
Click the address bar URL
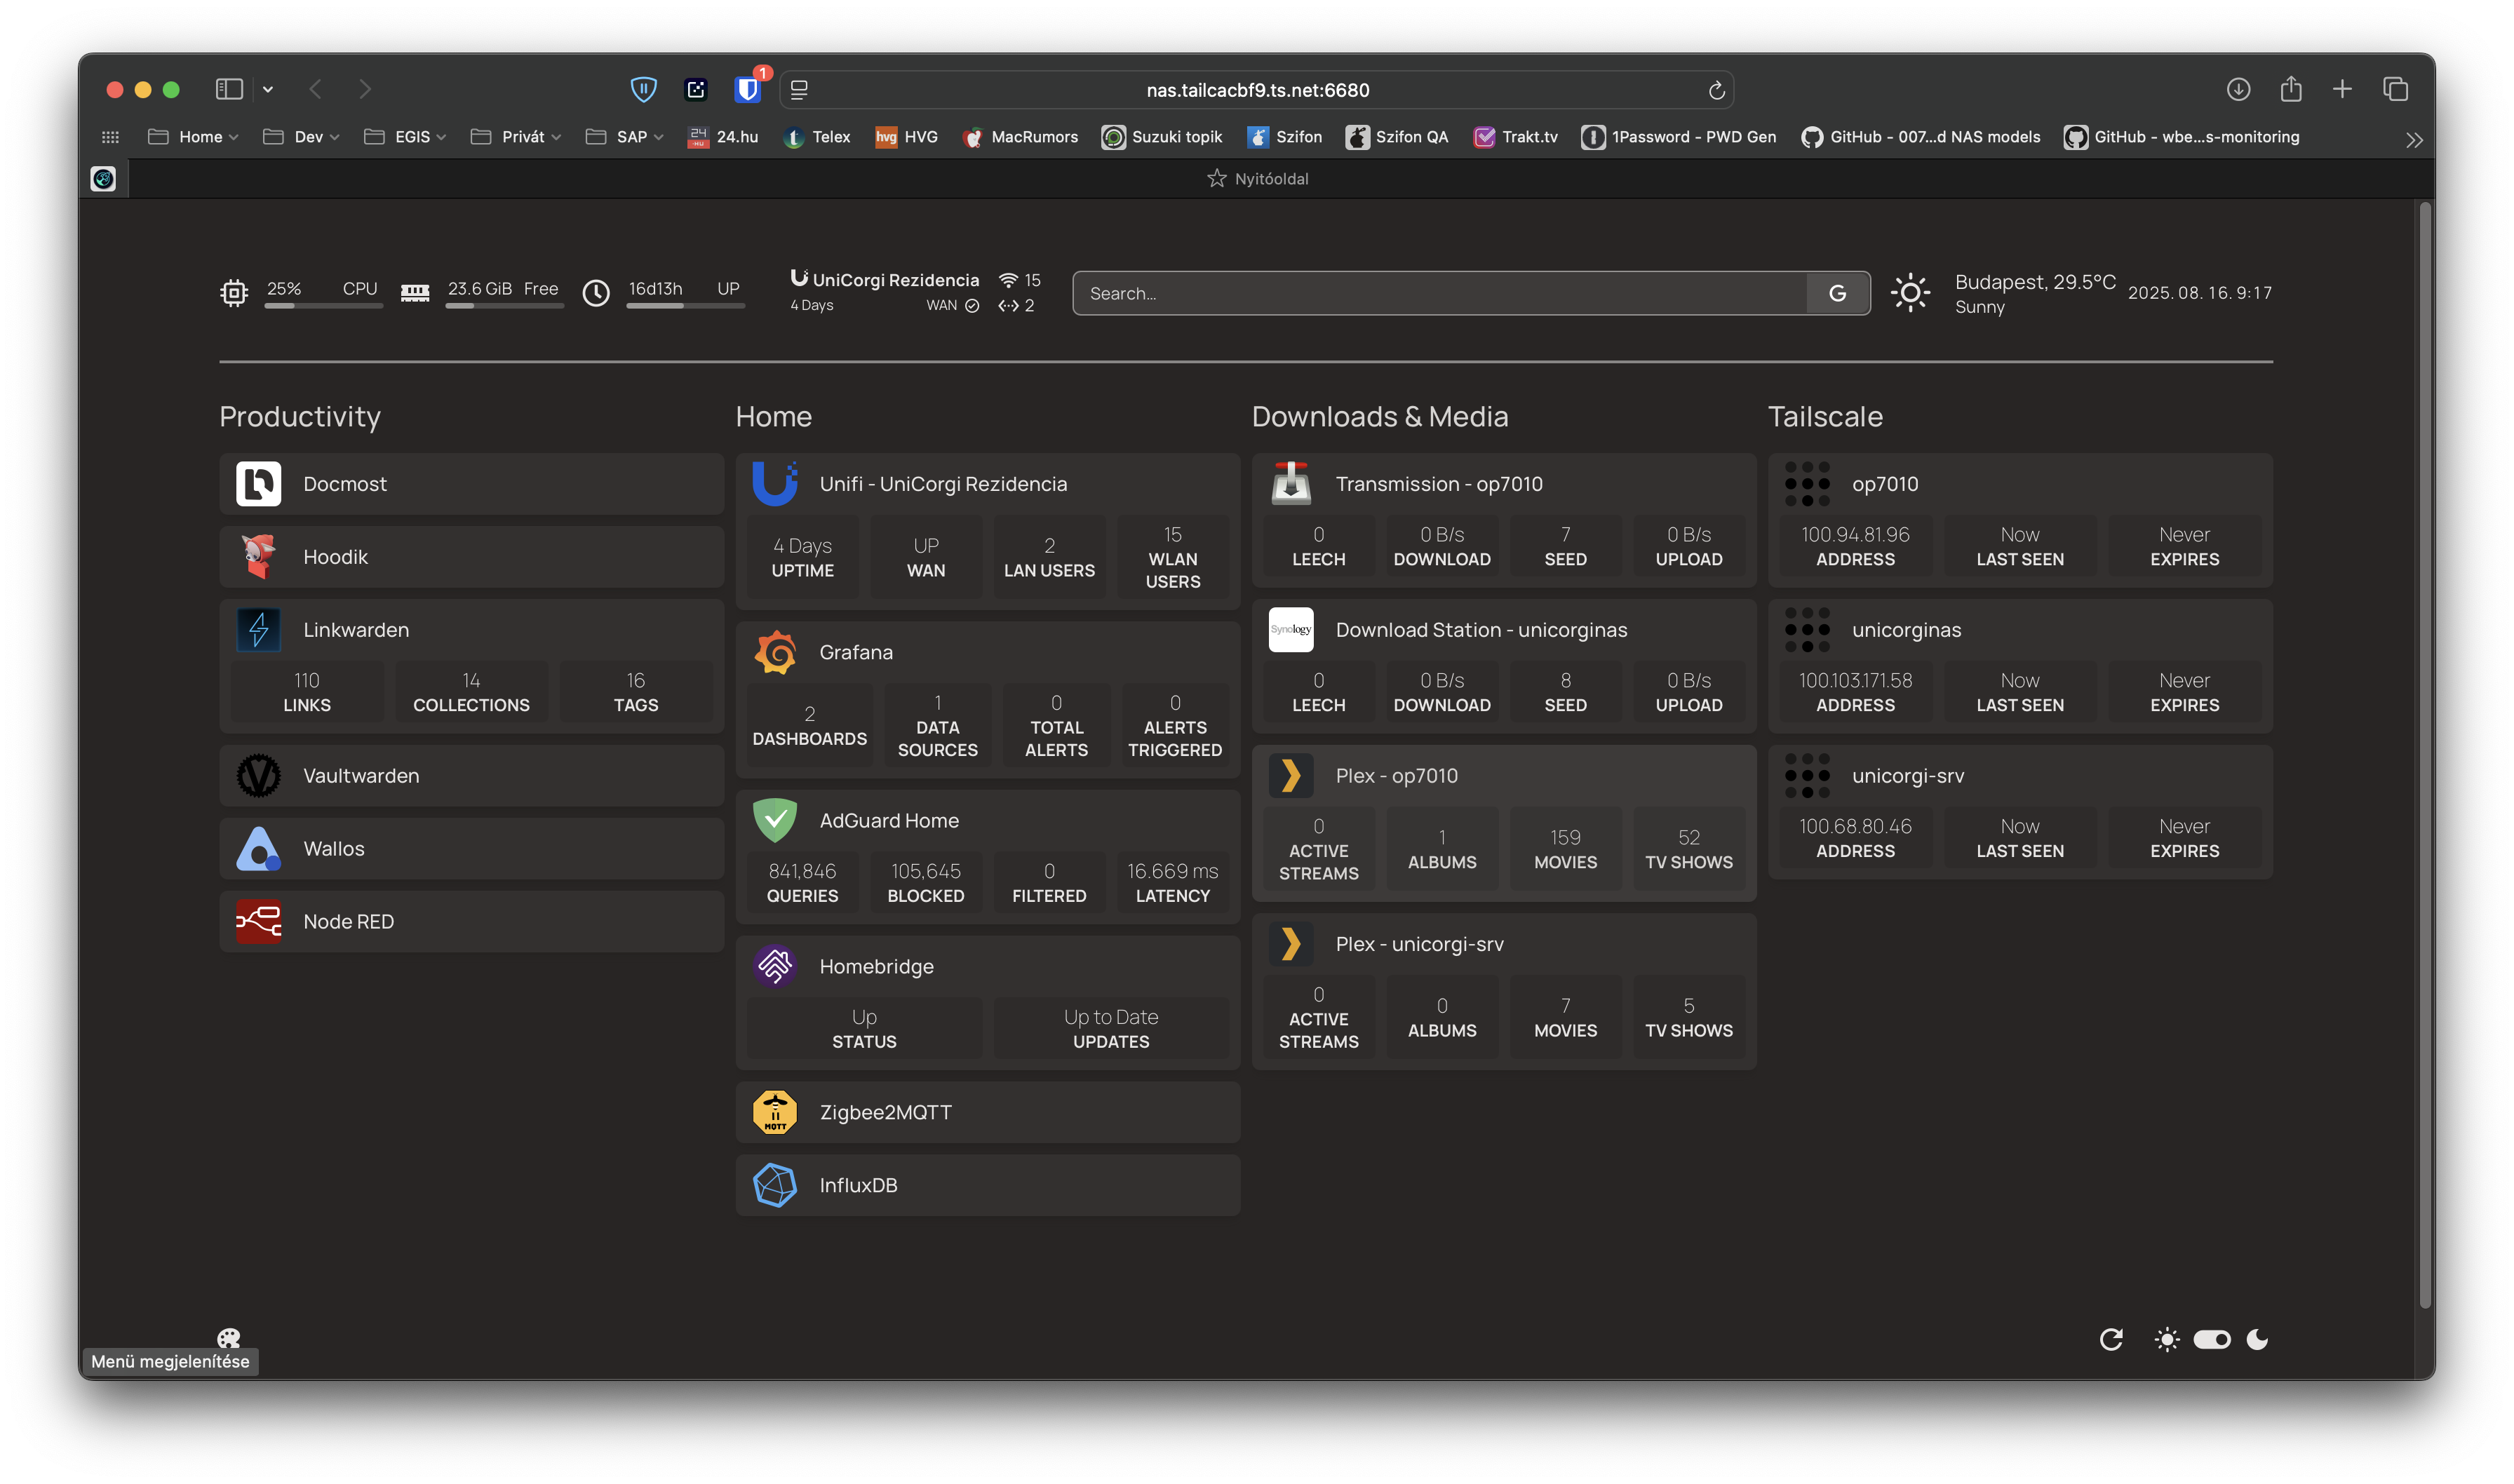[x=1257, y=90]
